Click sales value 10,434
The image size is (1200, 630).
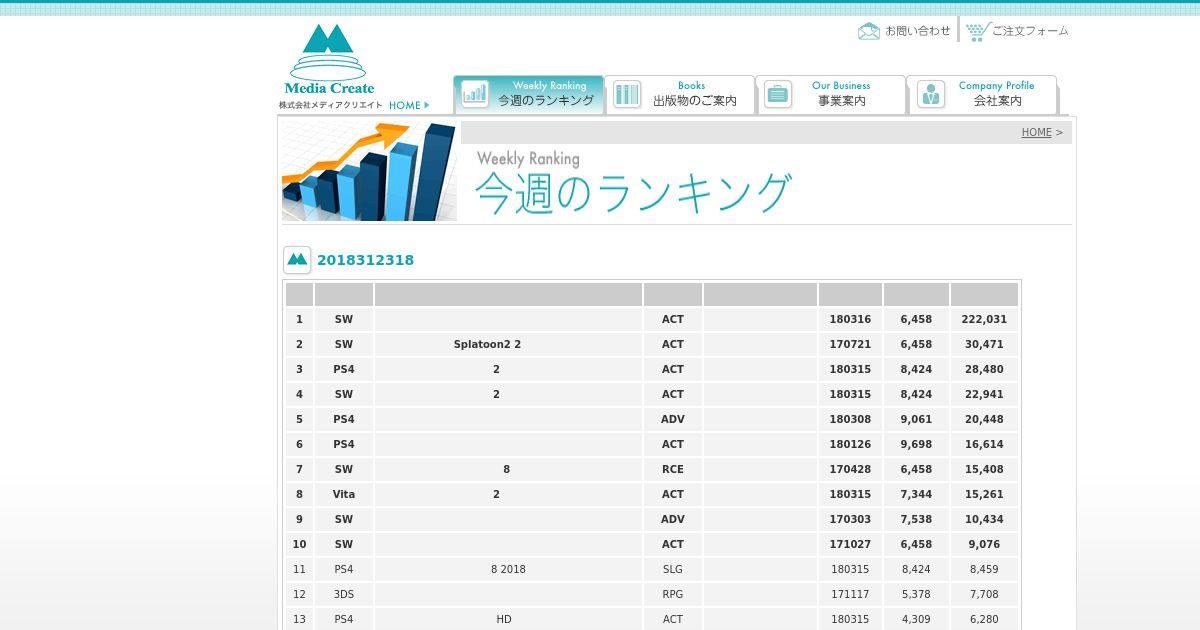point(984,519)
